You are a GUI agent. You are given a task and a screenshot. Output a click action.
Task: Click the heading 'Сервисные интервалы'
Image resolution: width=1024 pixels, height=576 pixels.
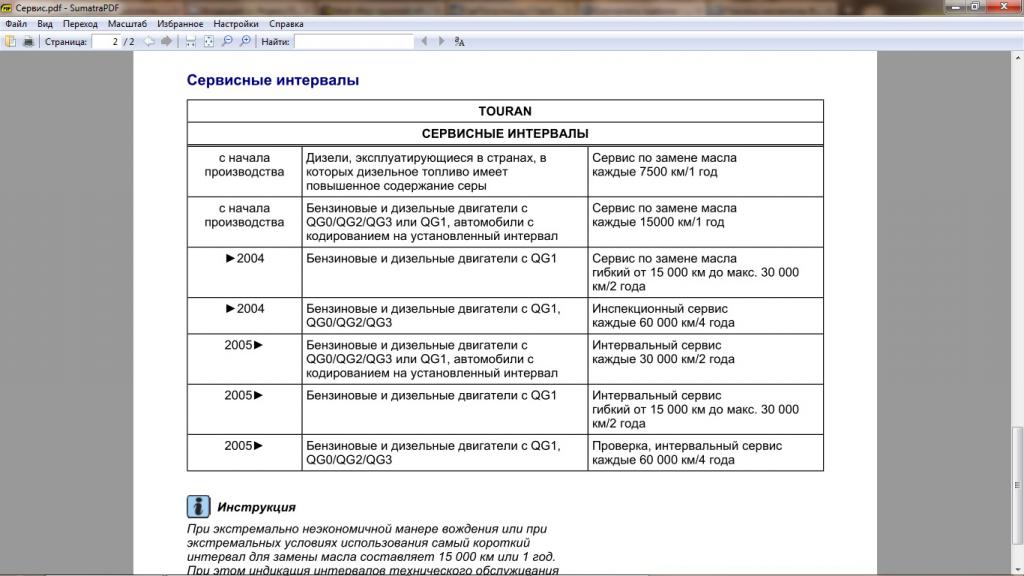(x=273, y=80)
